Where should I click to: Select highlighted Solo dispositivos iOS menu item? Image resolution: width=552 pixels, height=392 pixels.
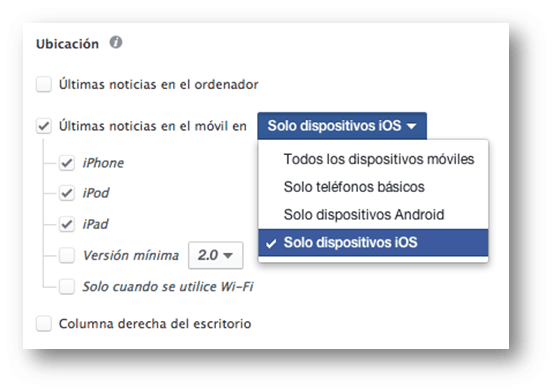click(373, 242)
